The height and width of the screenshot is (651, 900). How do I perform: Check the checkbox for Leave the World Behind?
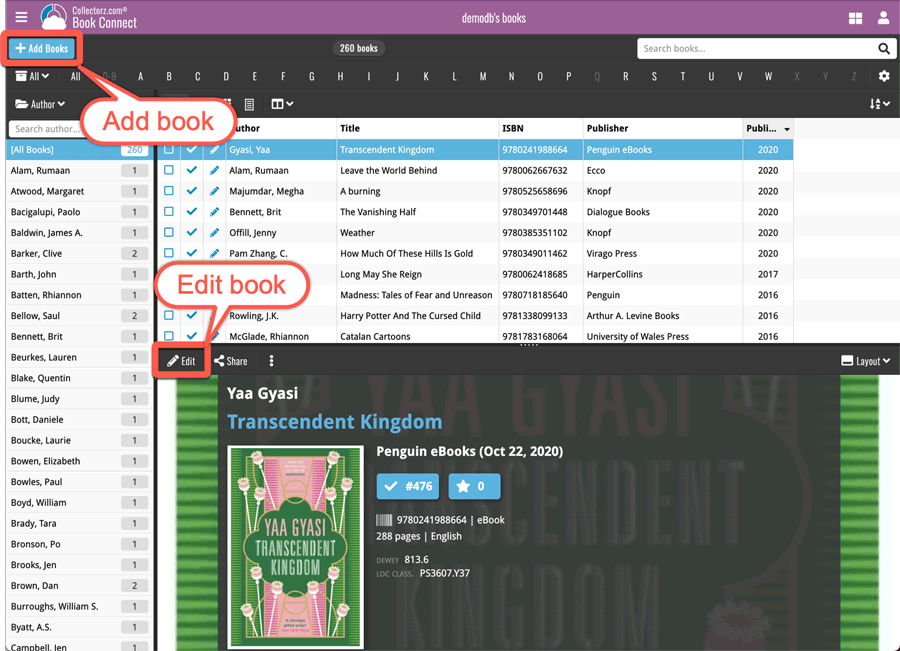168,170
